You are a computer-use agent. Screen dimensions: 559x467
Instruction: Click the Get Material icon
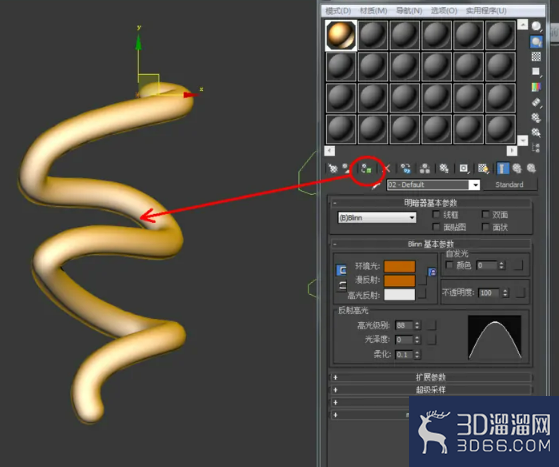pos(333,168)
